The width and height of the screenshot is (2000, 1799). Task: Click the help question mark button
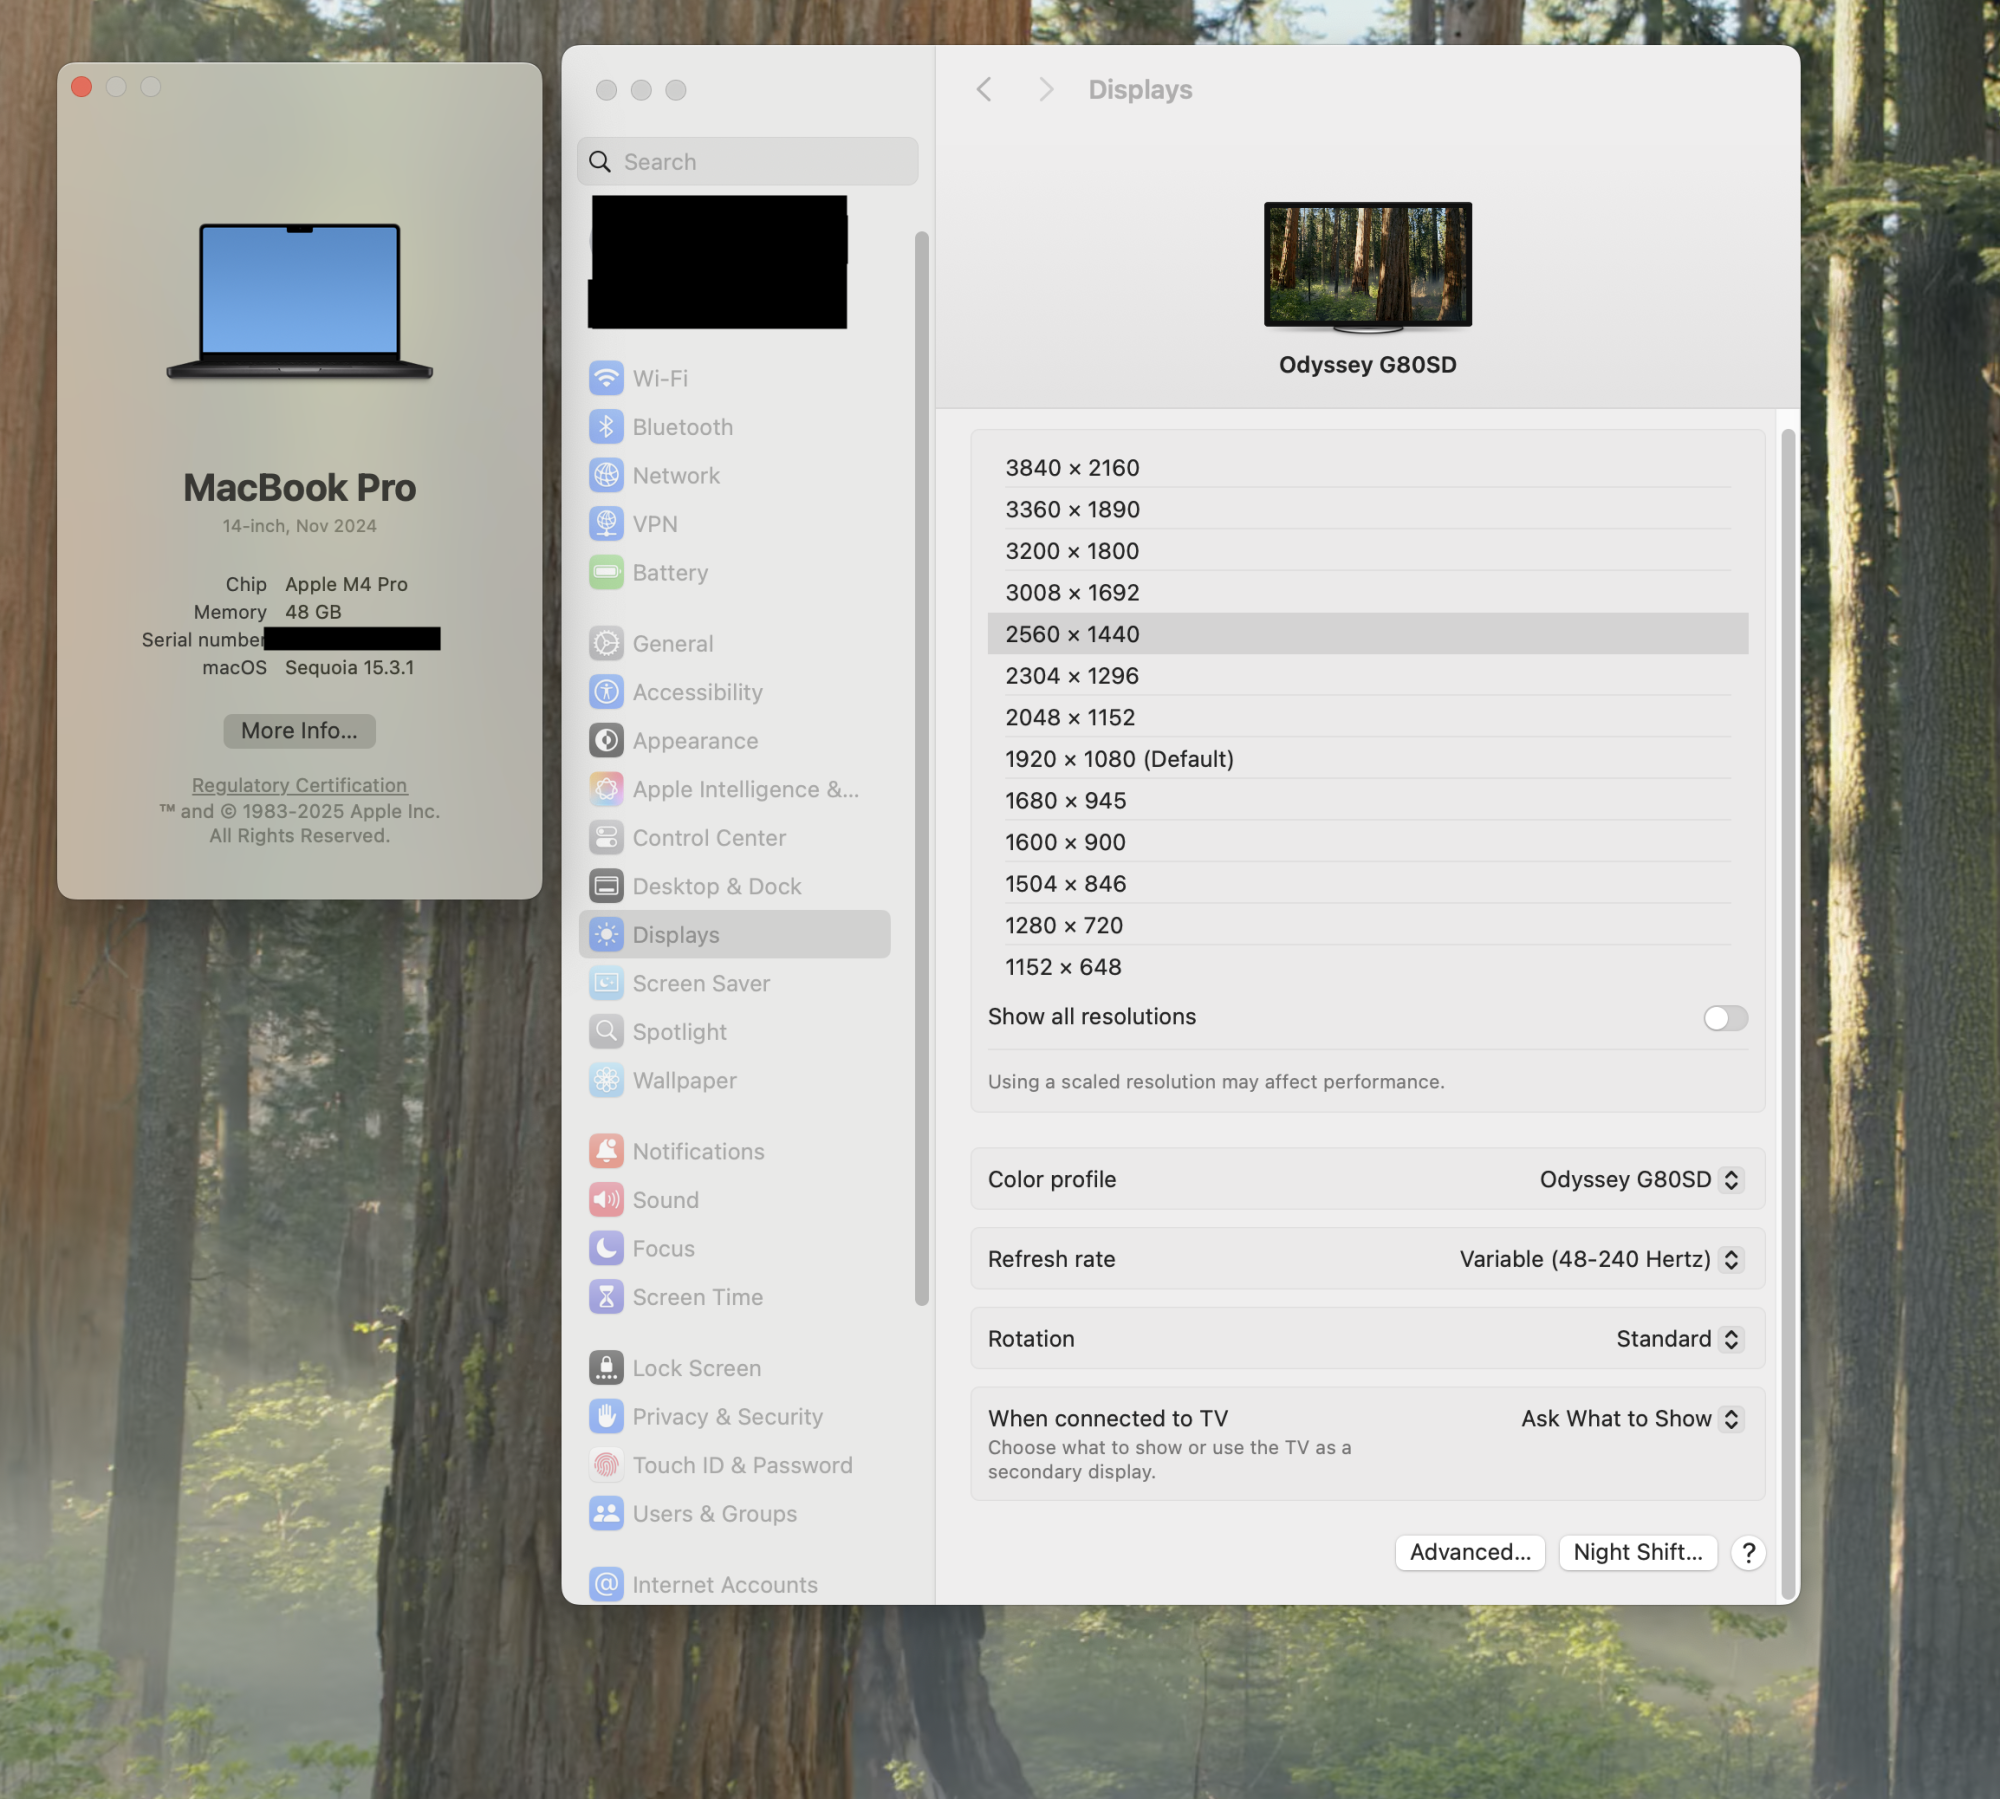point(1748,1552)
